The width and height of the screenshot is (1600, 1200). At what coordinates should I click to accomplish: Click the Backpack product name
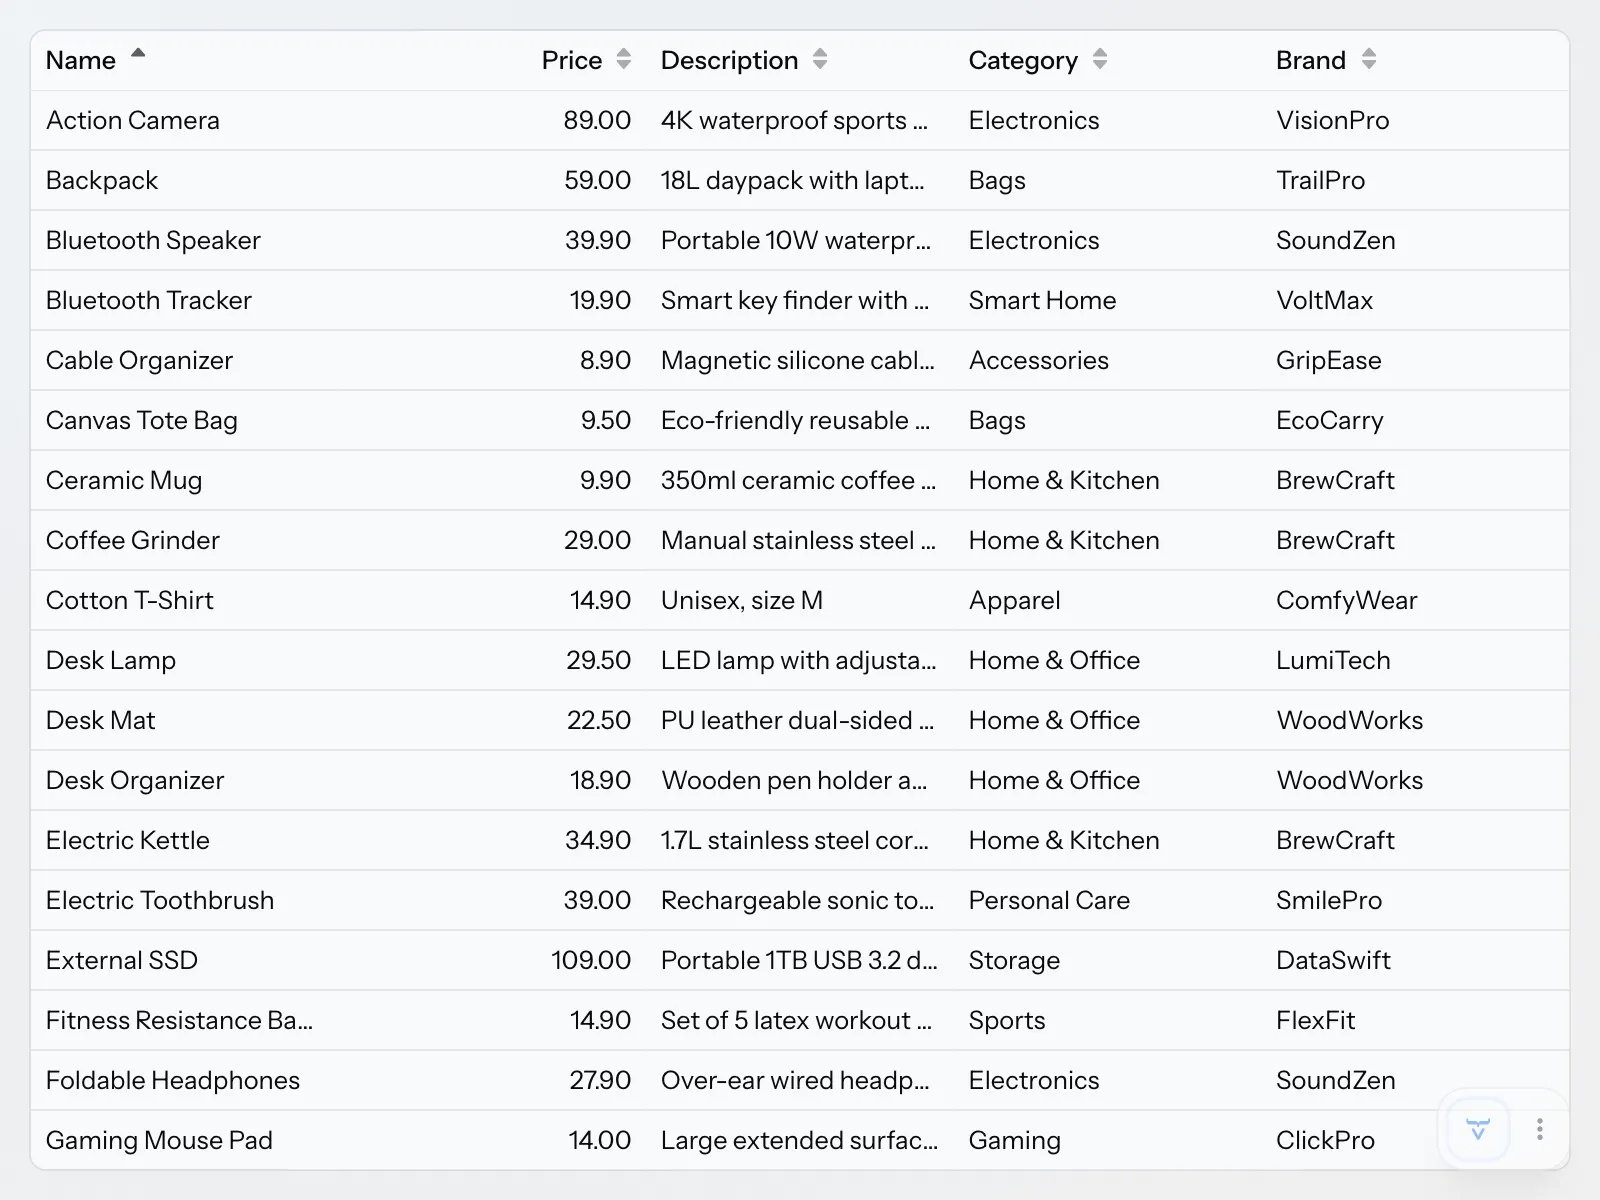[x=102, y=180]
